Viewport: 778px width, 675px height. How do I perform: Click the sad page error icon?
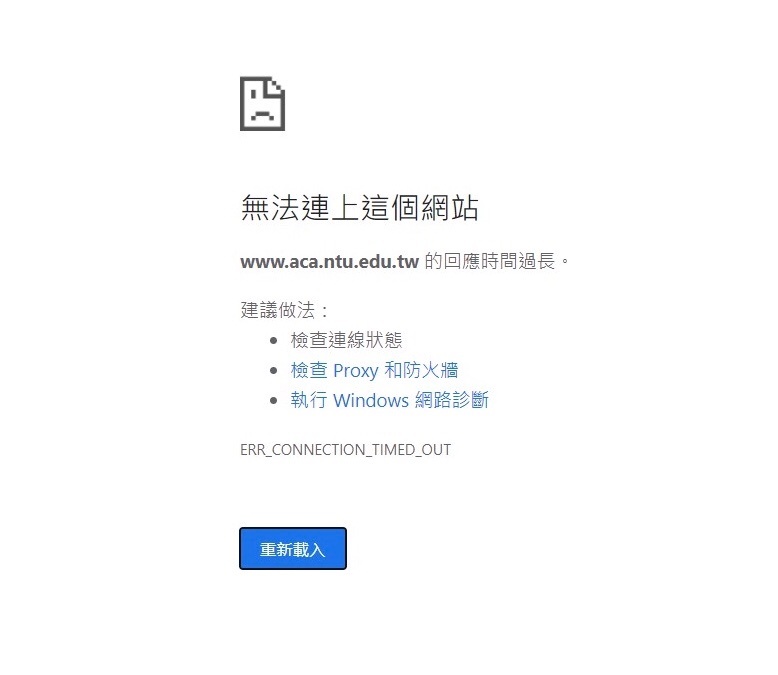(x=262, y=104)
